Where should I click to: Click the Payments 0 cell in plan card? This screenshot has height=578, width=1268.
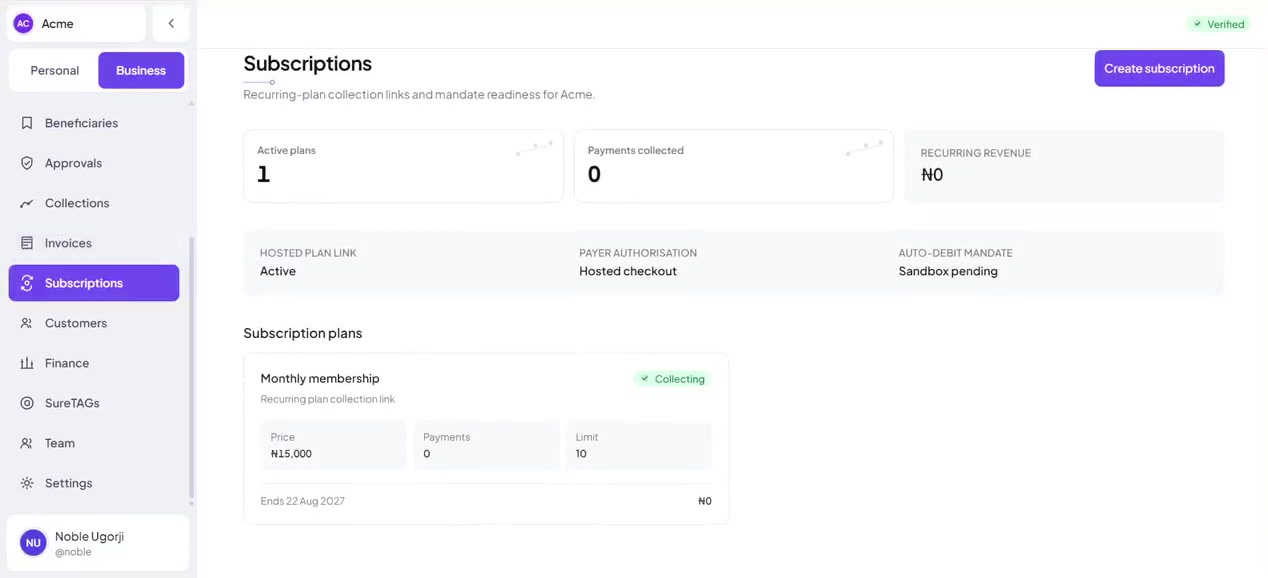486,445
